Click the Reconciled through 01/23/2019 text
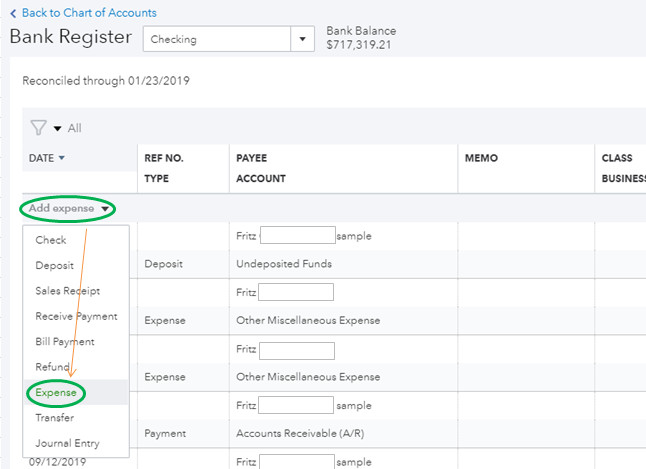Image resolution: width=646 pixels, height=469 pixels. coord(106,81)
